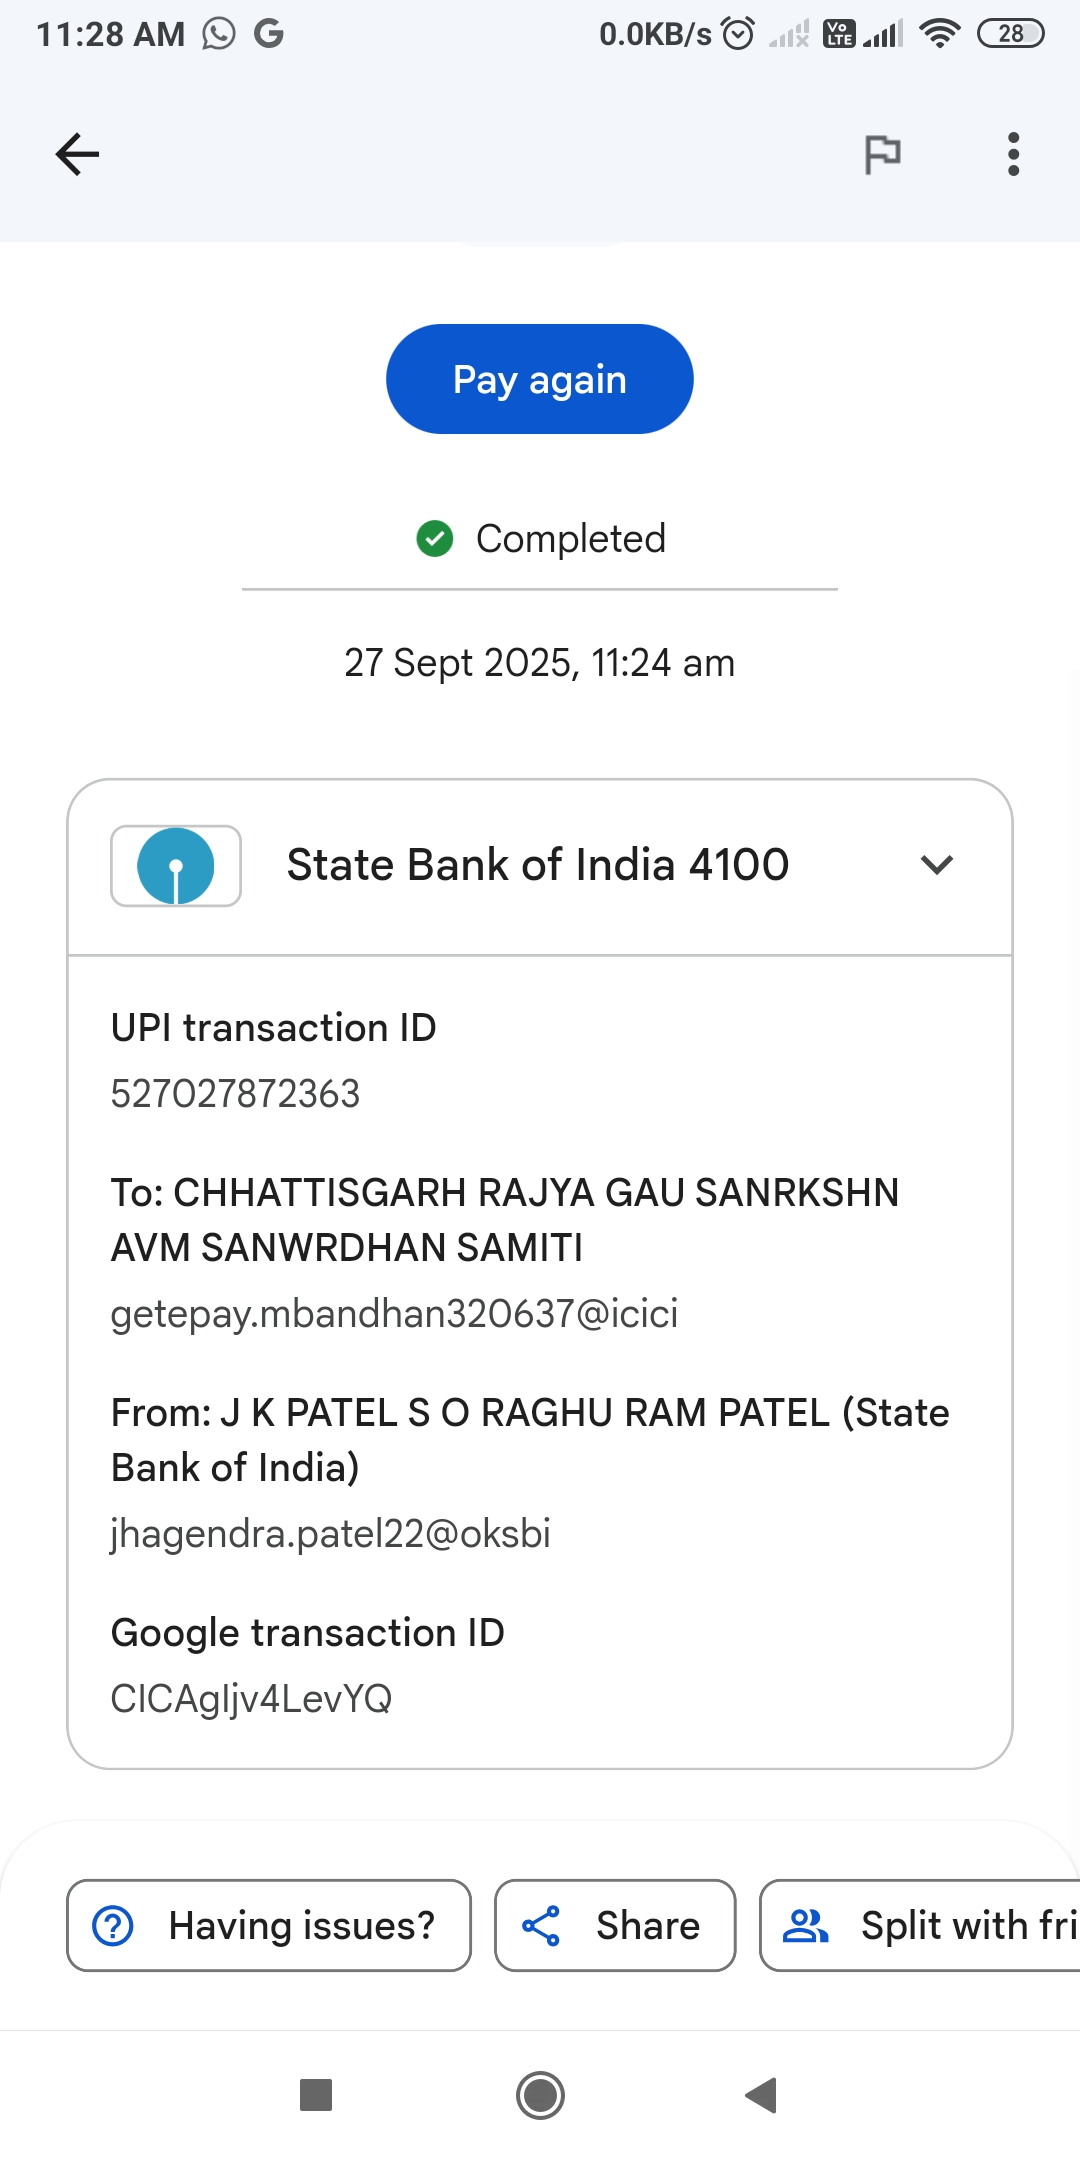Screen dimensions: 1080x2160
Task: Tap the green Completed checkmark icon
Action: point(435,538)
